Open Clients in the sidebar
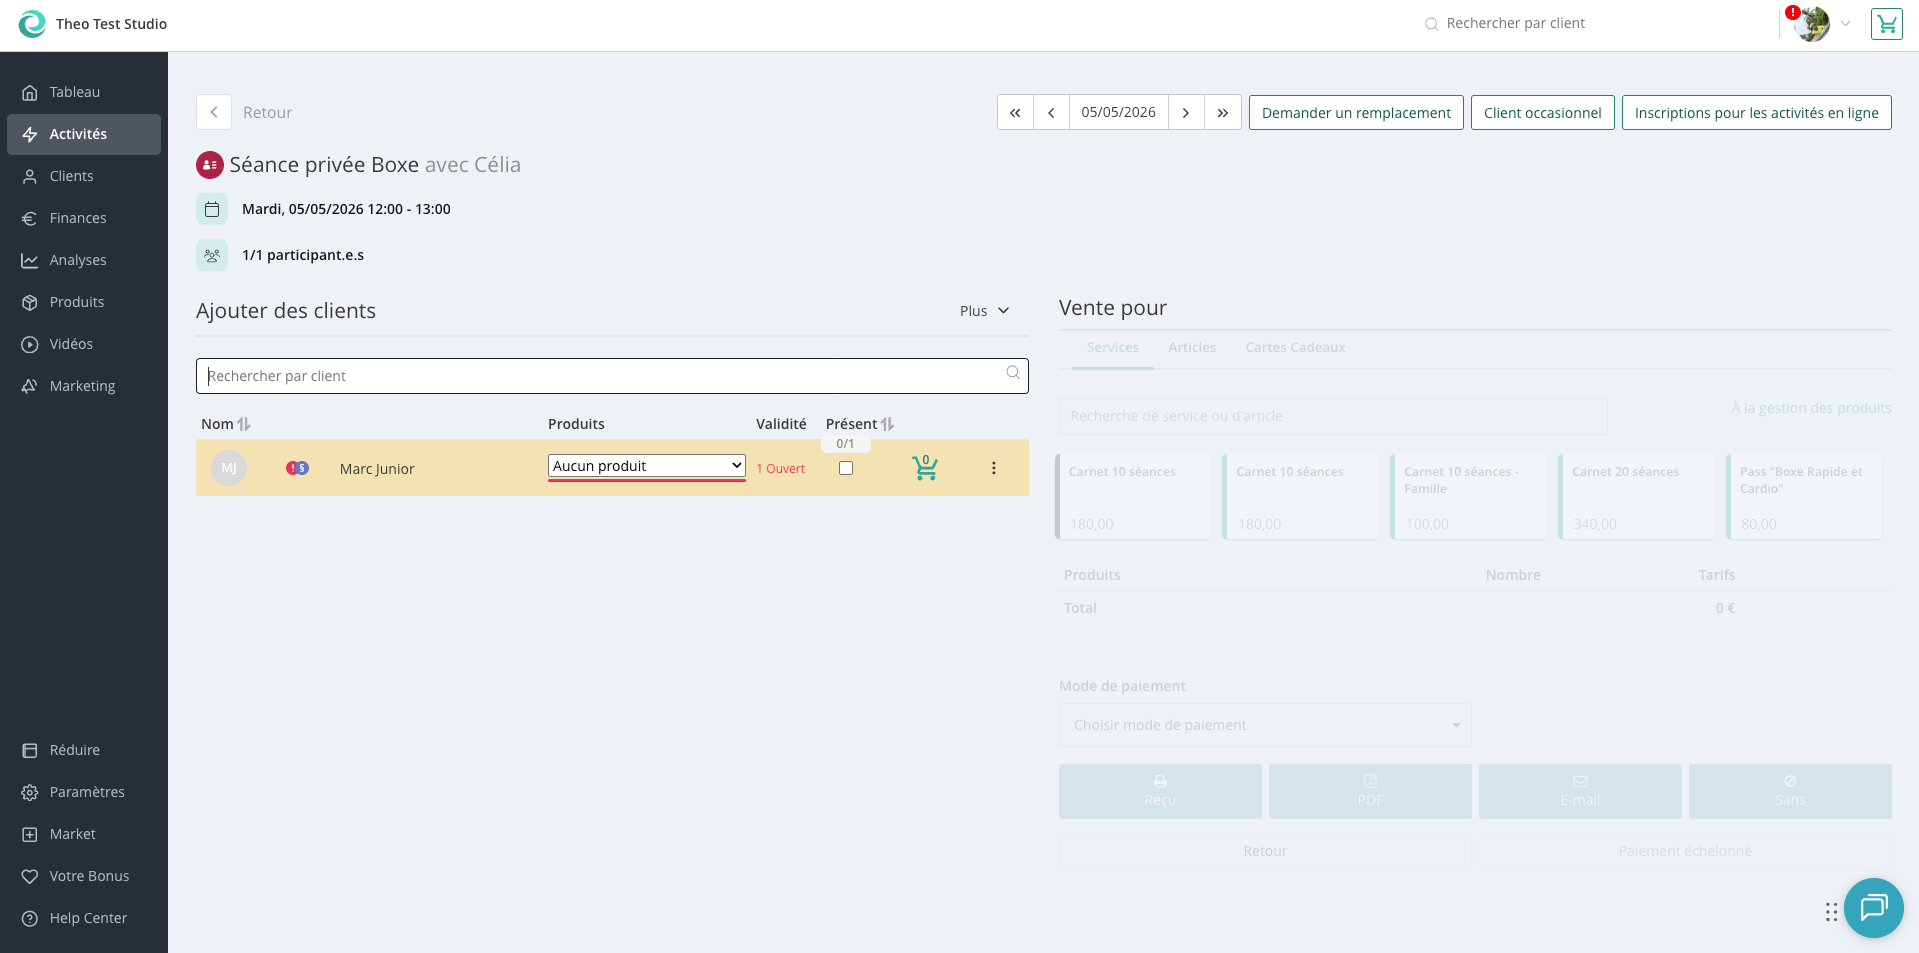Viewport: 1919px width, 953px height. coord(71,176)
